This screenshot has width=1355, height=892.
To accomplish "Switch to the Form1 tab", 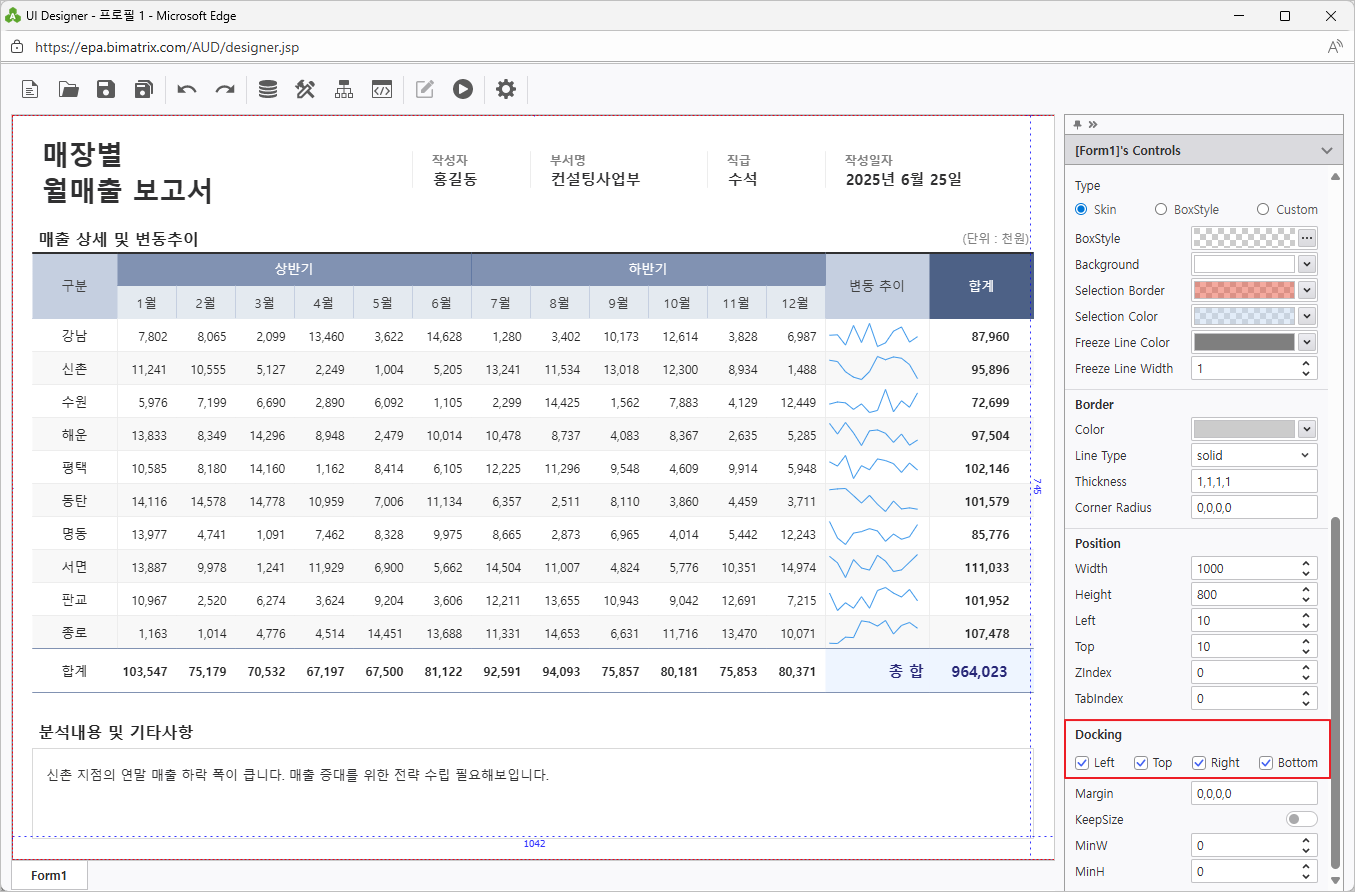I will [49, 875].
